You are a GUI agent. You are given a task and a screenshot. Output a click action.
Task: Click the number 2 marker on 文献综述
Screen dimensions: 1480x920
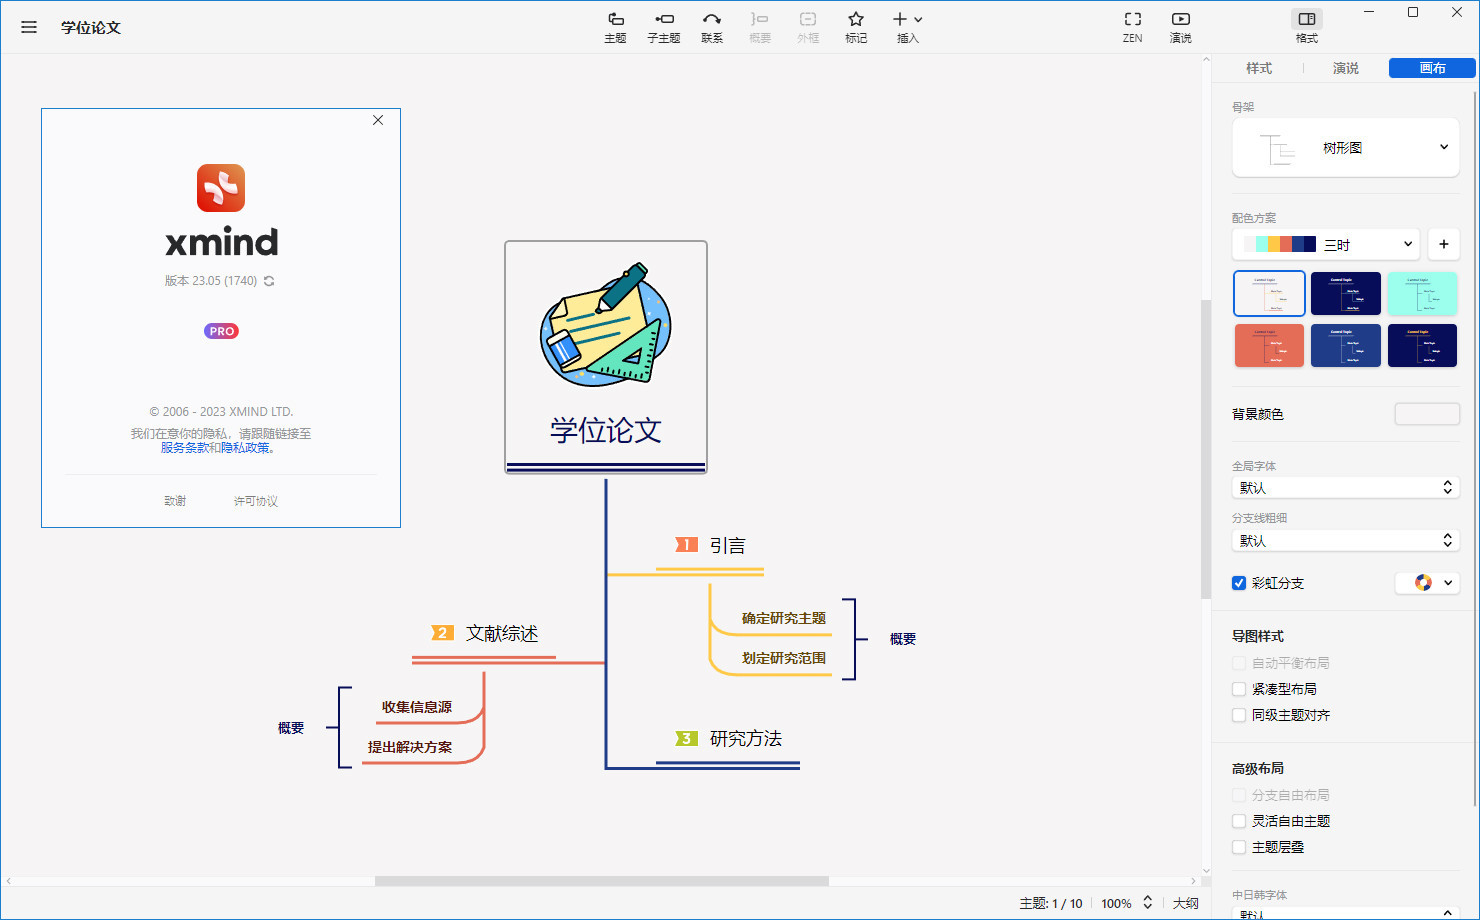pyautogui.click(x=442, y=633)
